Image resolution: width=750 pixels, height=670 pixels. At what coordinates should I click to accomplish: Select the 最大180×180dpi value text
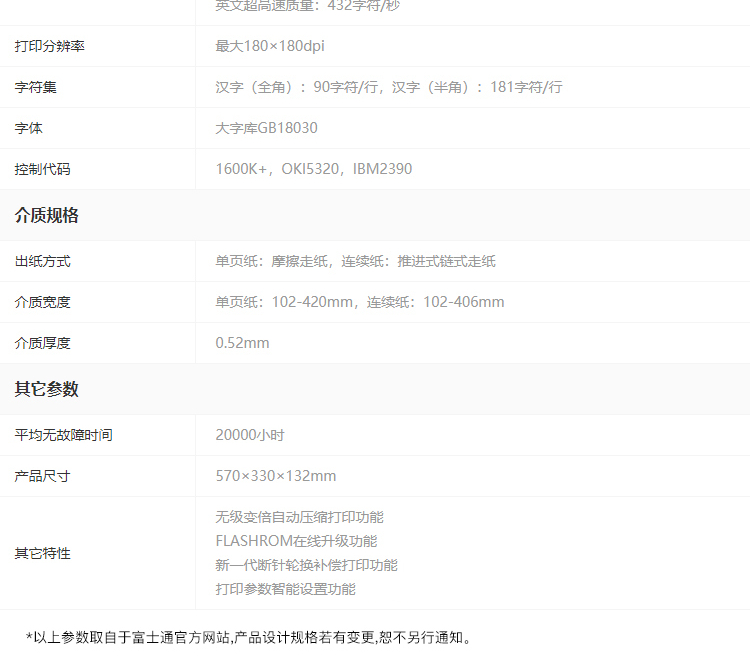[x=269, y=46]
